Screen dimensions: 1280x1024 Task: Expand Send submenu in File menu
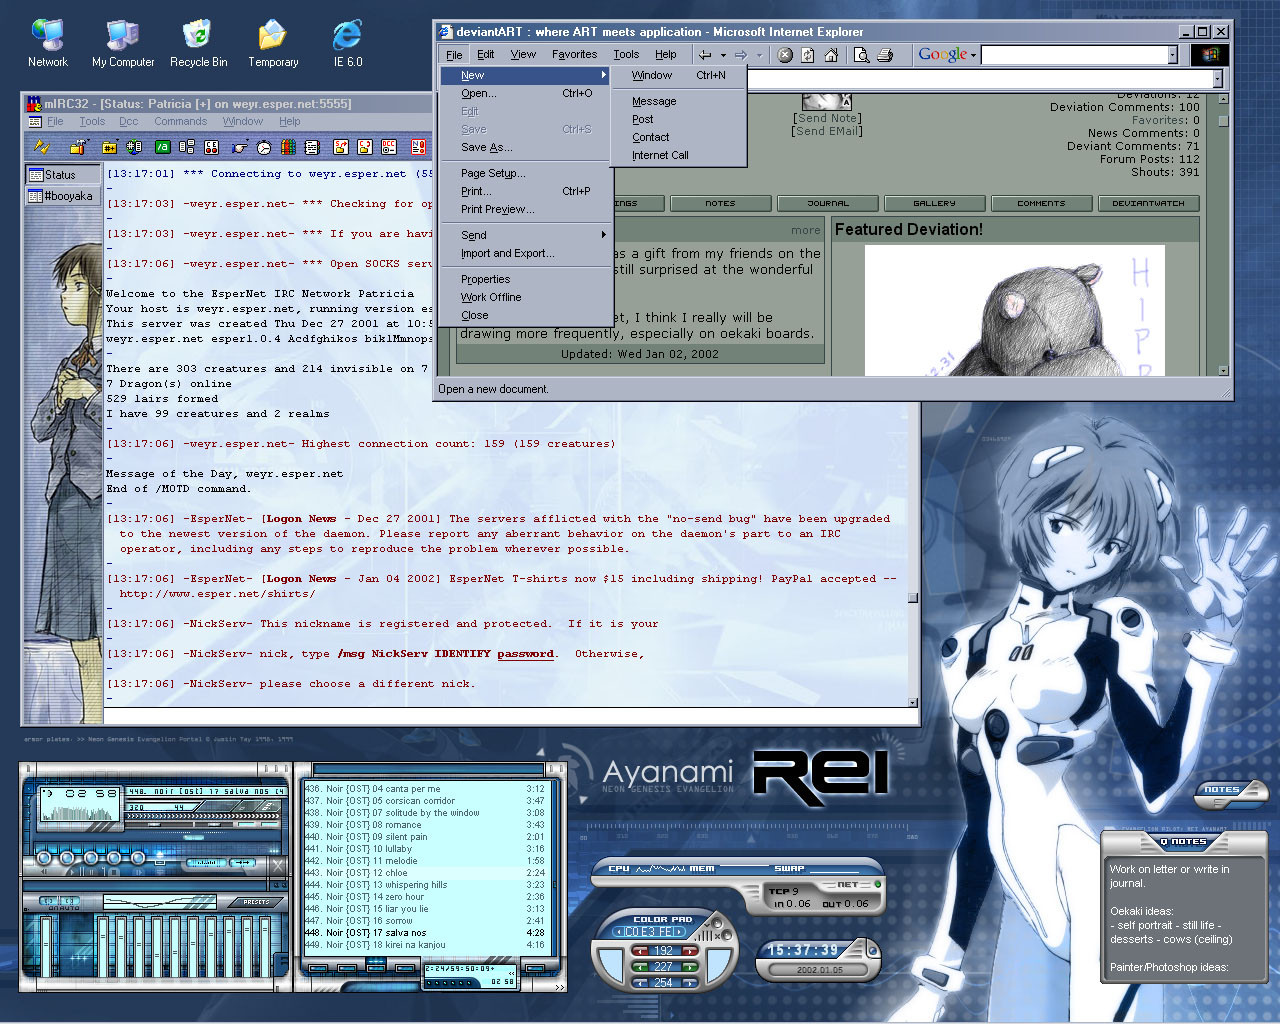coord(526,235)
